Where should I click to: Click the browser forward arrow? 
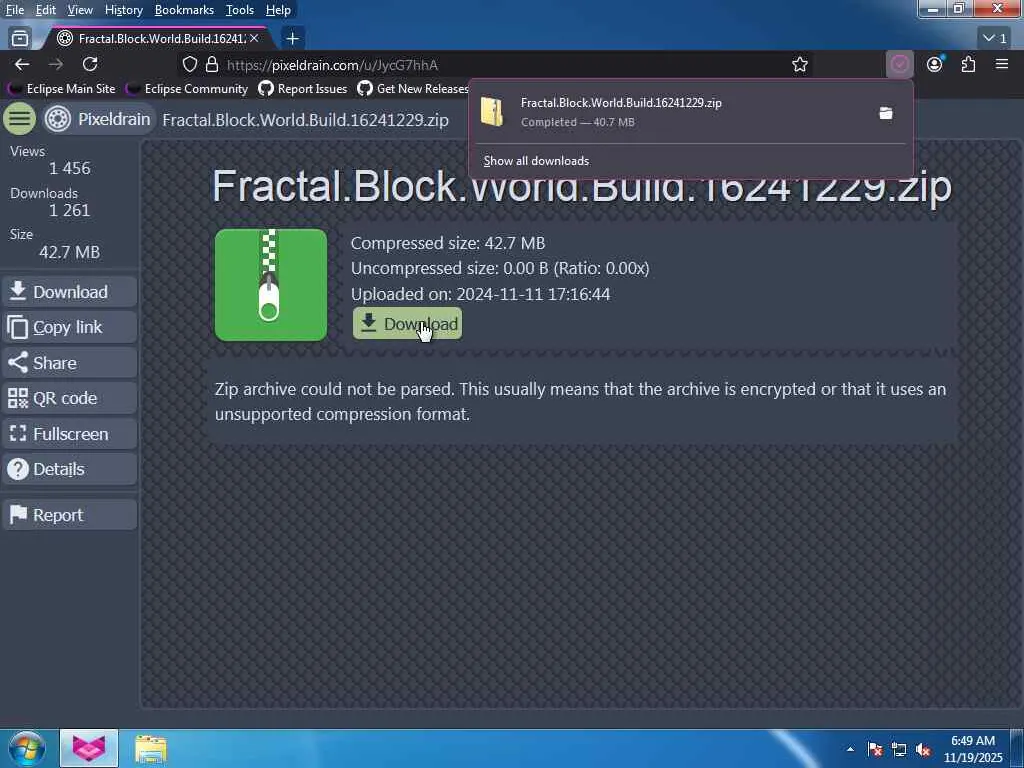click(56, 64)
